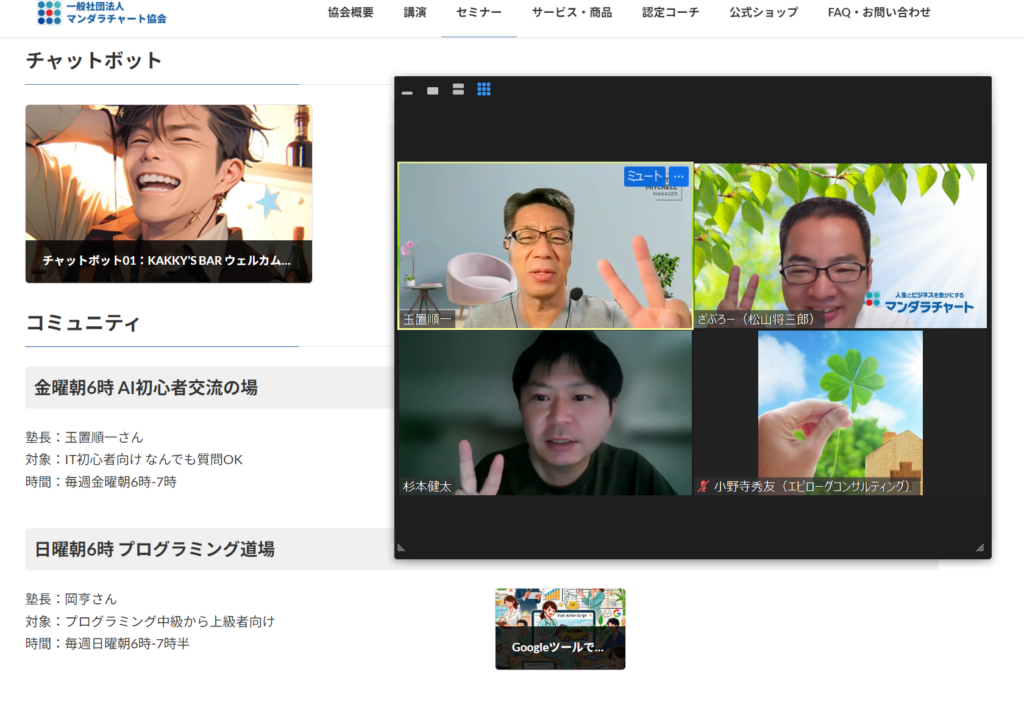The height and width of the screenshot is (713, 1024).
Task: Open the KAKKY'S BAR chatbot thumbnail
Action: click(168, 194)
